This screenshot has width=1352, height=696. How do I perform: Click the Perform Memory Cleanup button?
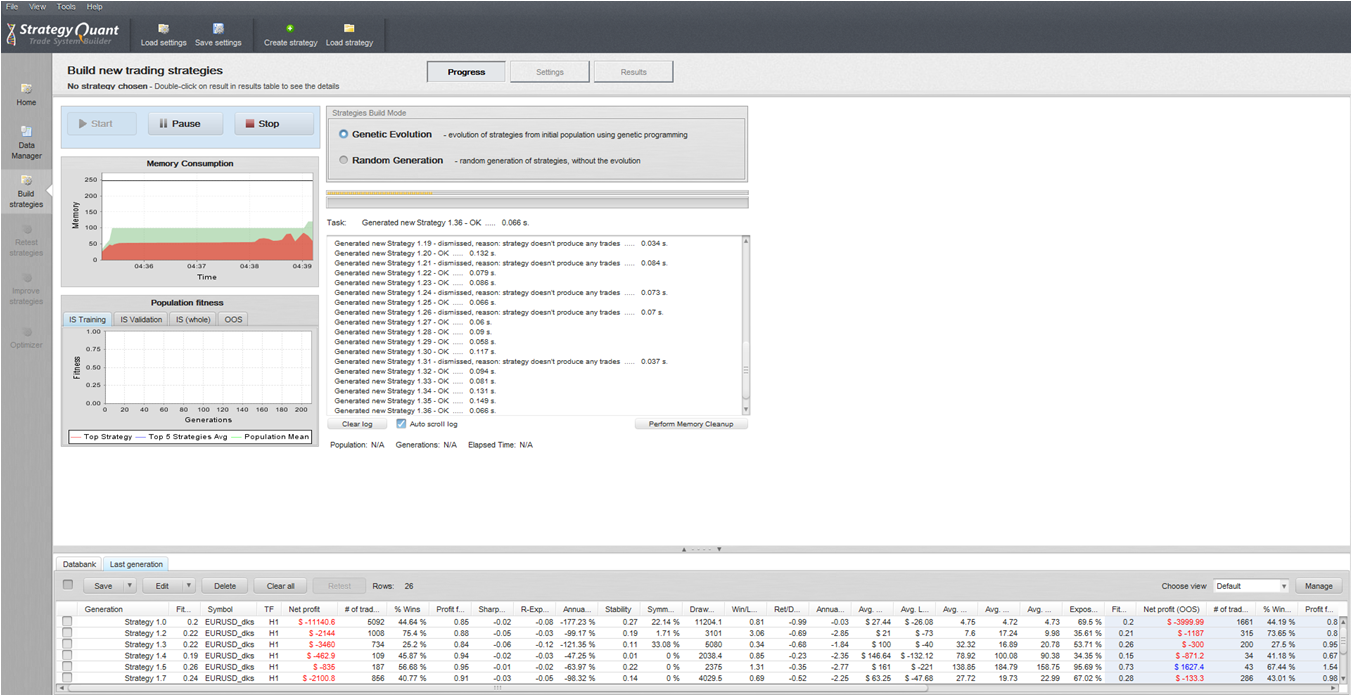(691, 424)
